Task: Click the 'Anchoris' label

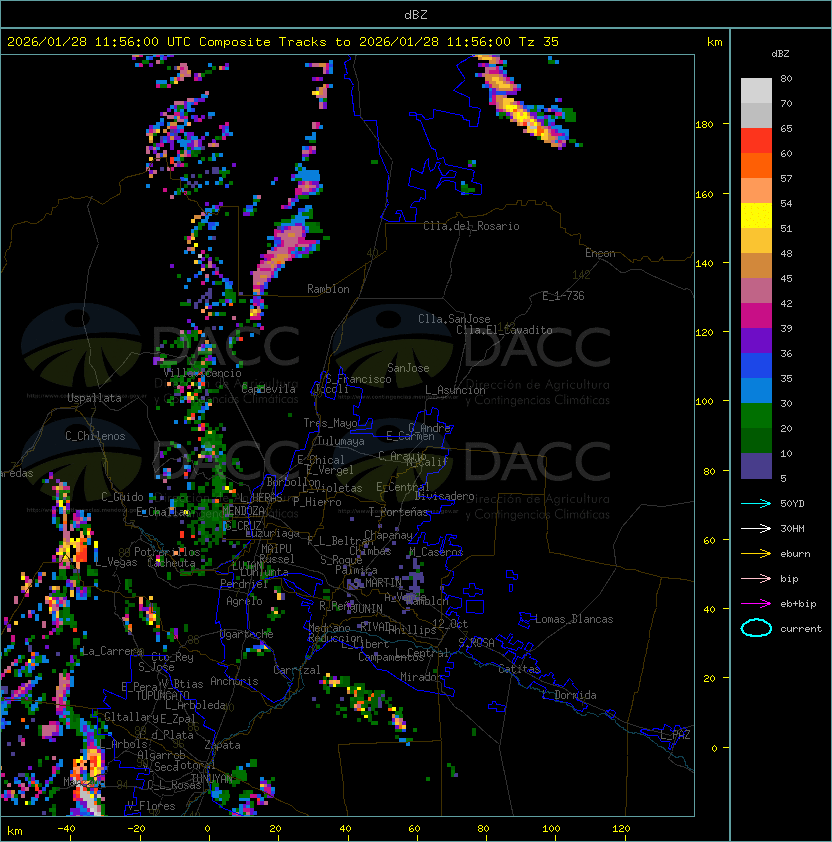Action: [x=234, y=681]
